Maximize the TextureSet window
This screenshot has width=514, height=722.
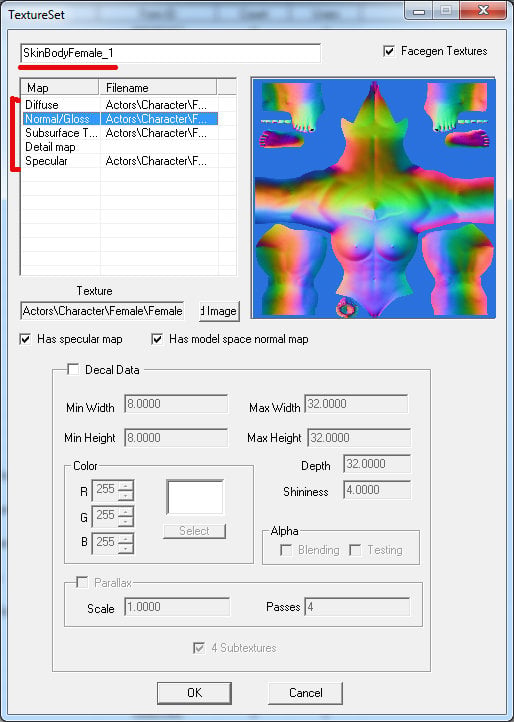[446, 10]
